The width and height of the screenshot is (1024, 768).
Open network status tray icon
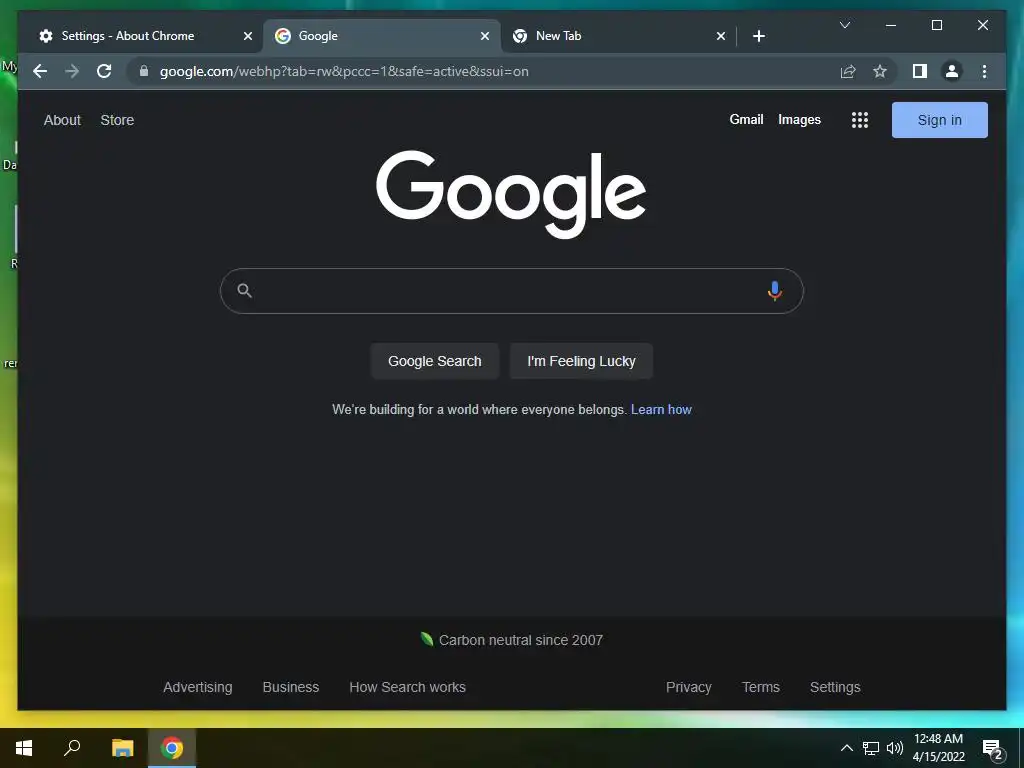[871, 748]
